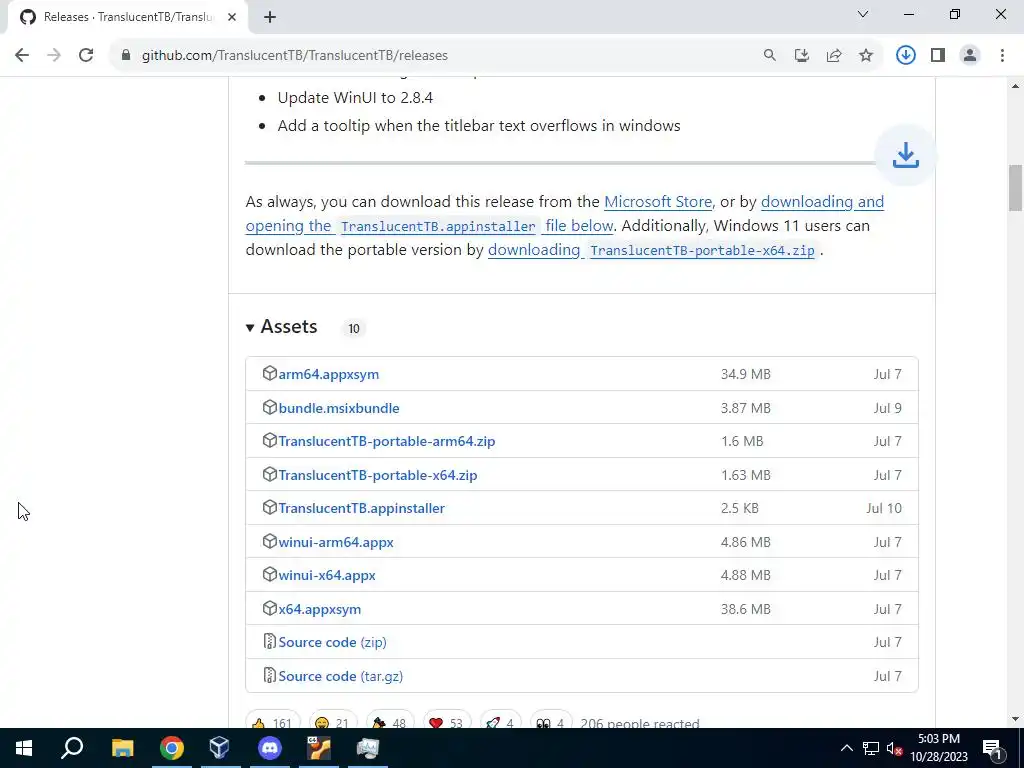Screen dimensions: 1024x768
Task: Click package icon beside arm64.appxsym
Action: tap(270, 374)
